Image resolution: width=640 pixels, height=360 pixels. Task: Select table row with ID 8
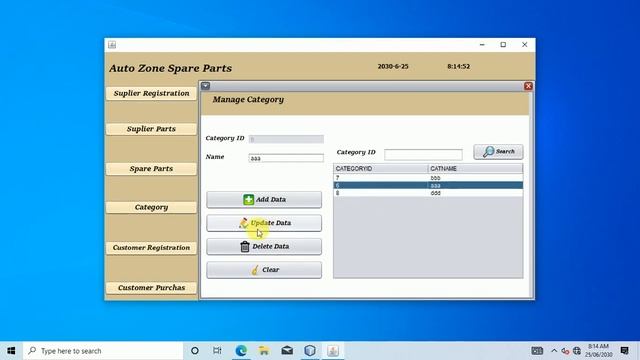(428, 193)
